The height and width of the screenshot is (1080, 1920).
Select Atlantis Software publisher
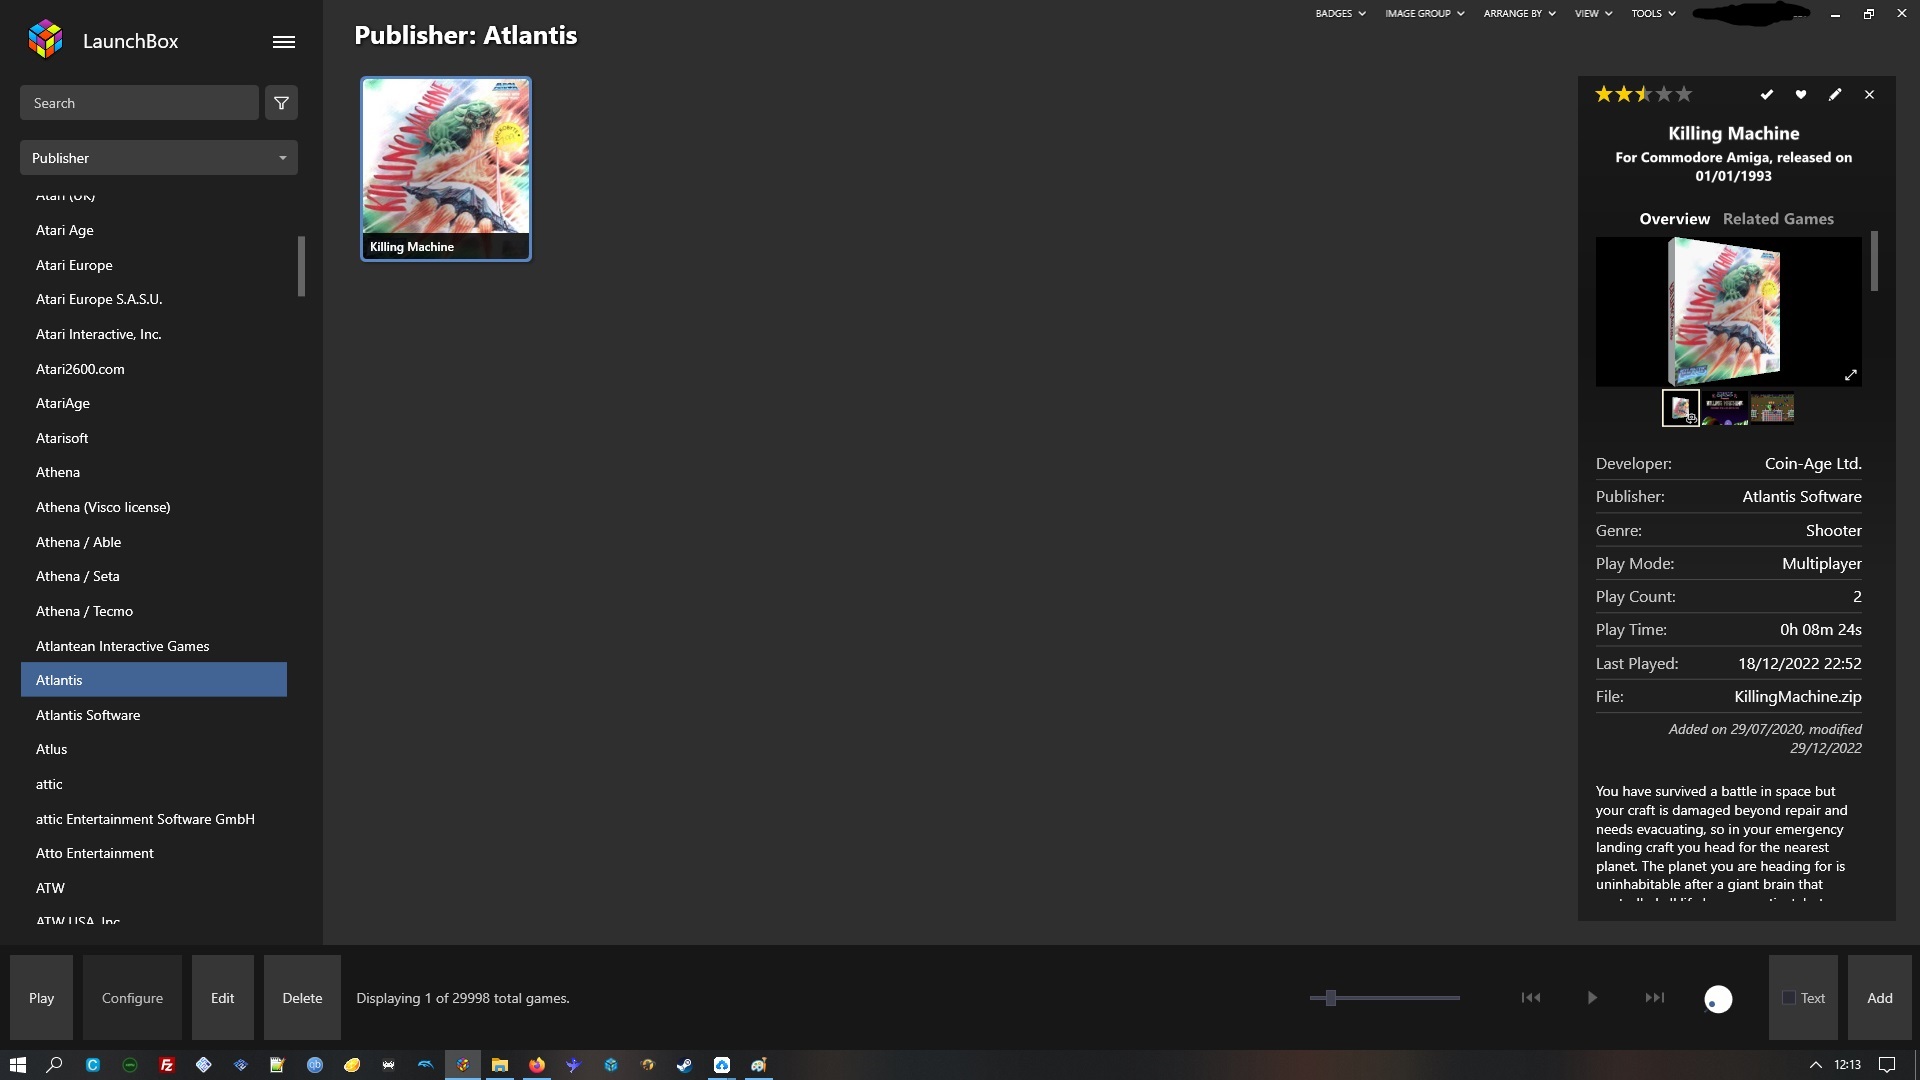(x=154, y=715)
